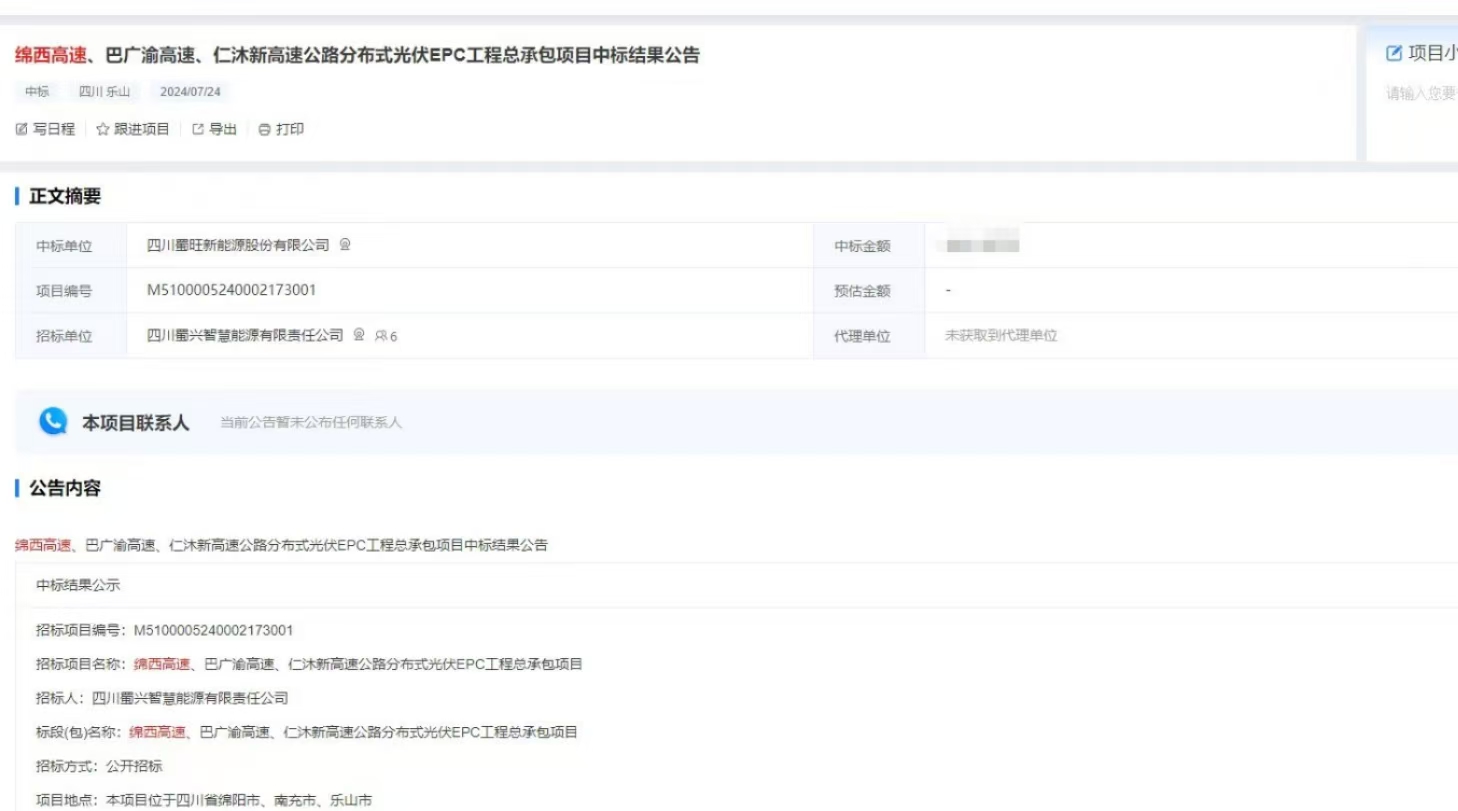The height and width of the screenshot is (811, 1458).
Task: Click the 导出 export icon
Action: coord(198,129)
